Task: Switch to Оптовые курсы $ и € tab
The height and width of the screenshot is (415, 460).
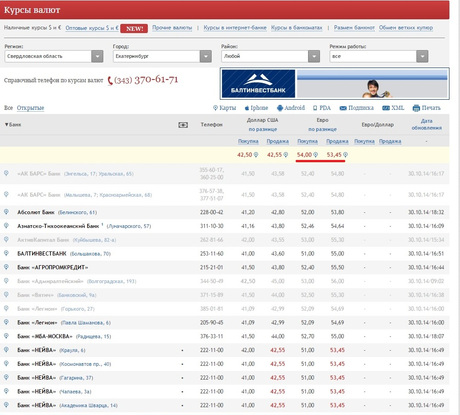Action: (x=92, y=28)
